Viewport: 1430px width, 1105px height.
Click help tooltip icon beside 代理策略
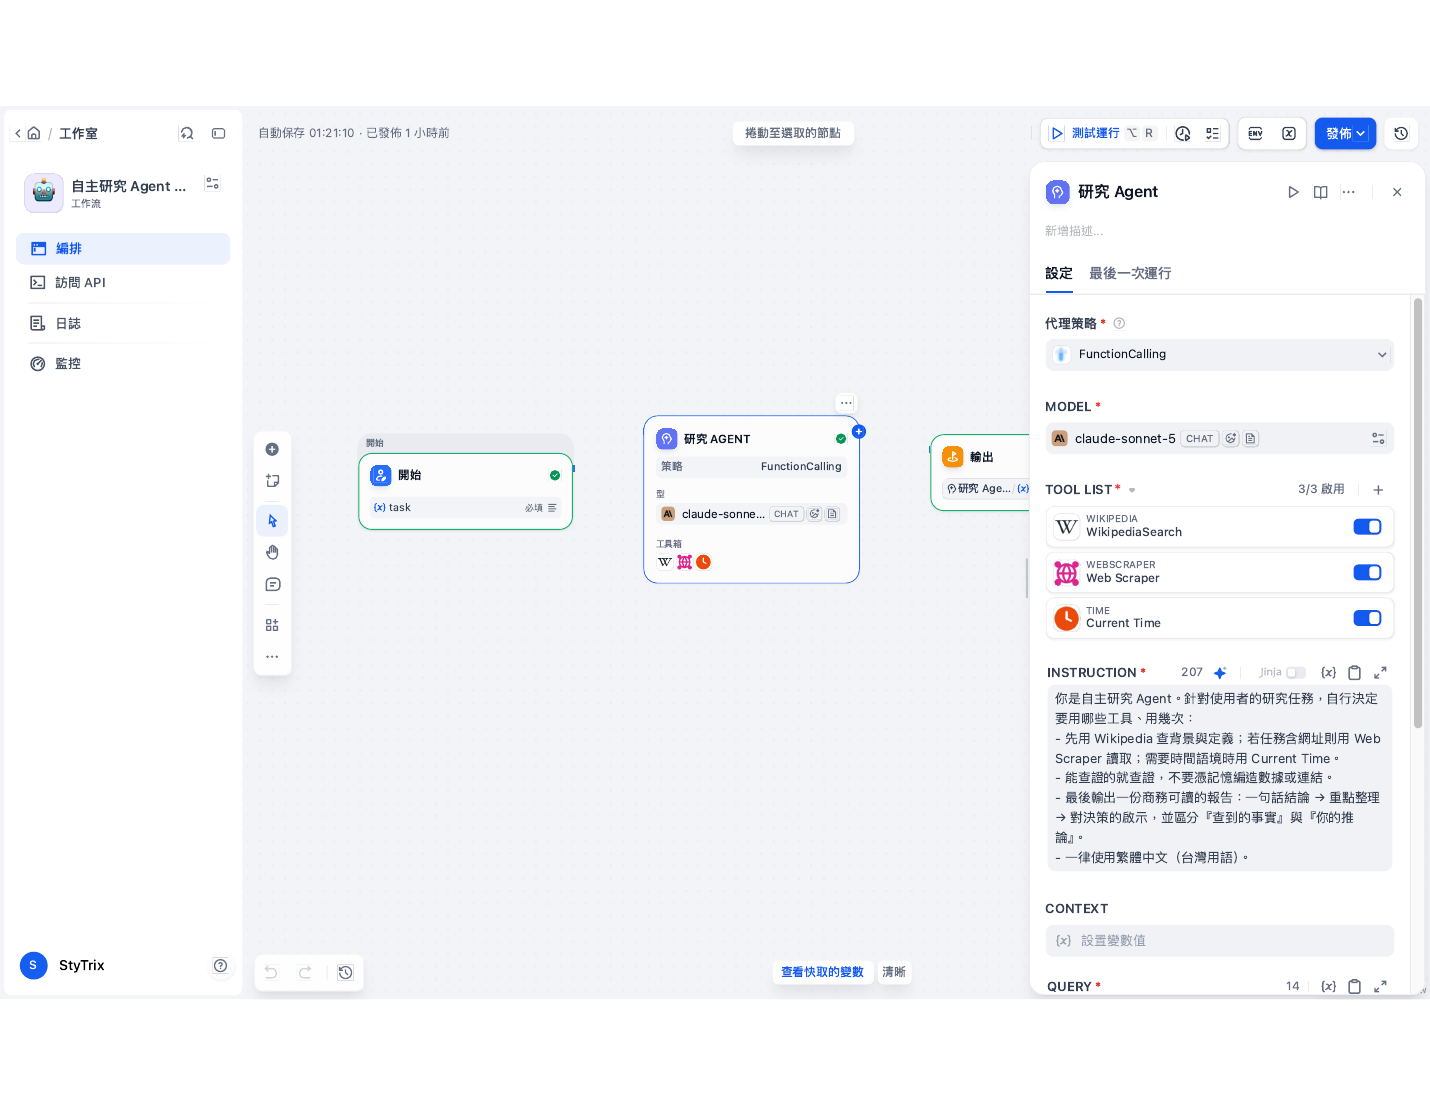1119,324
